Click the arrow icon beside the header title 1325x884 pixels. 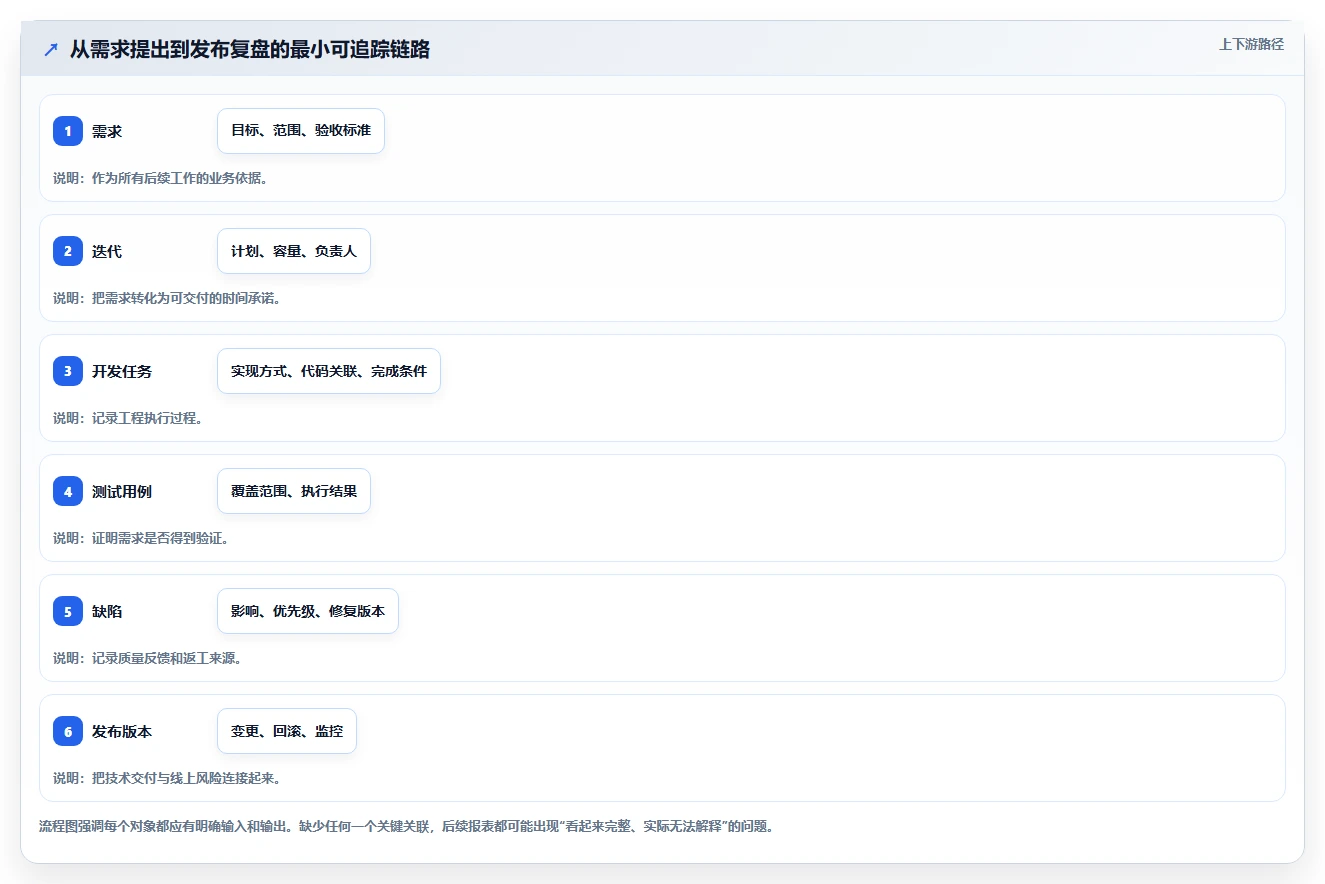click(x=51, y=49)
